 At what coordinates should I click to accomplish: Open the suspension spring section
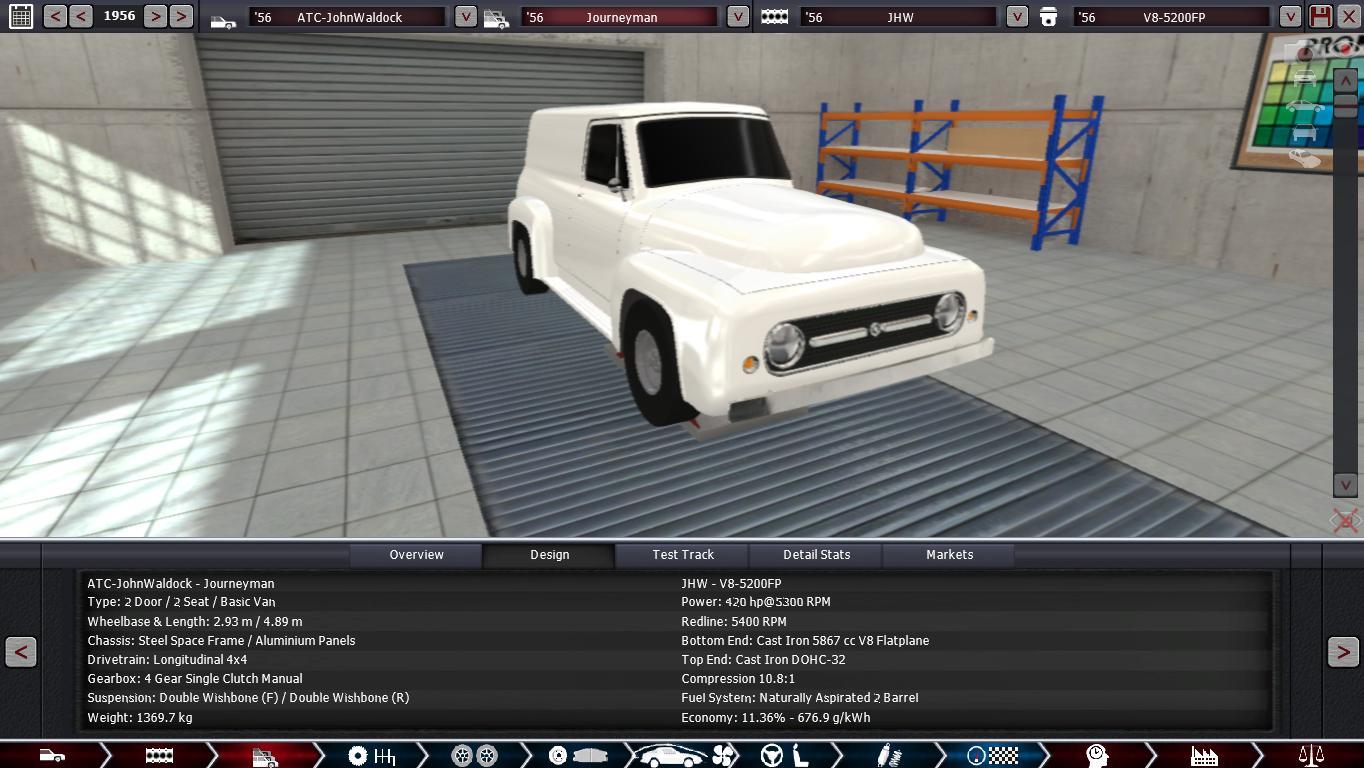tap(885, 755)
